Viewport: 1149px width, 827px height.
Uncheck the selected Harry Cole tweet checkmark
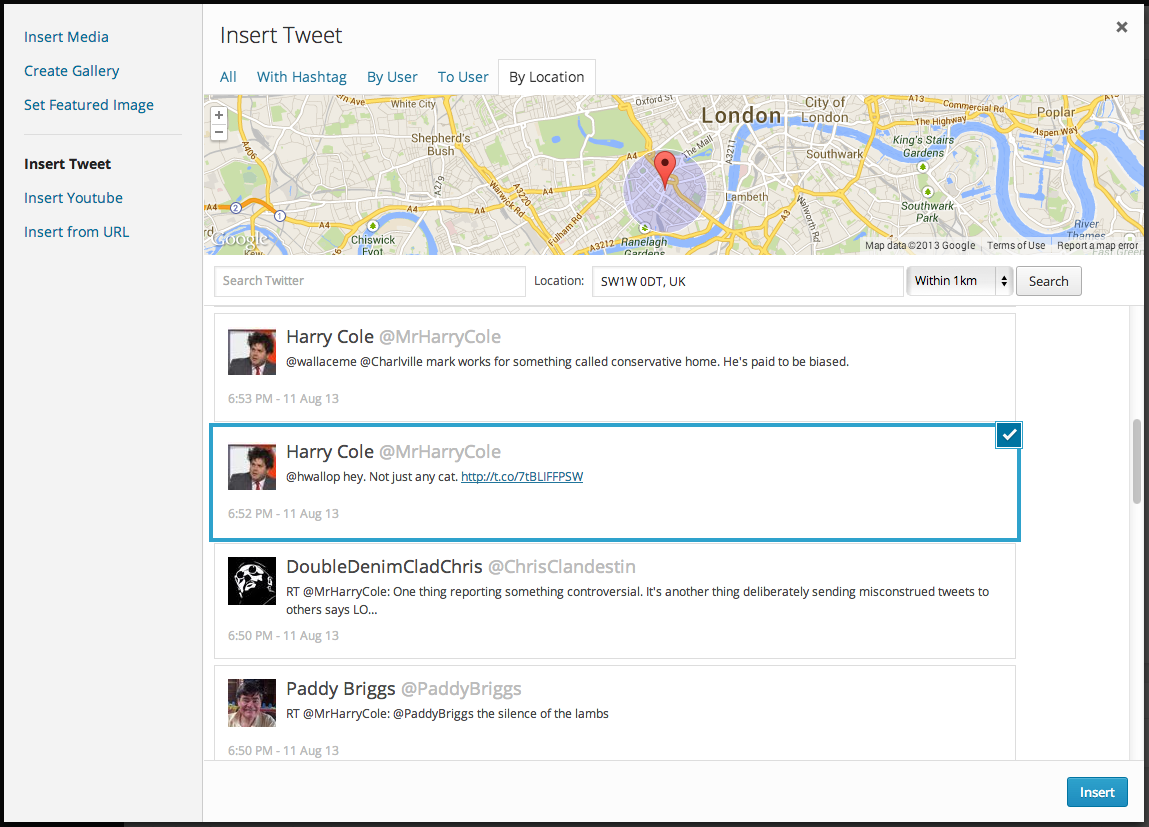point(1009,435)
